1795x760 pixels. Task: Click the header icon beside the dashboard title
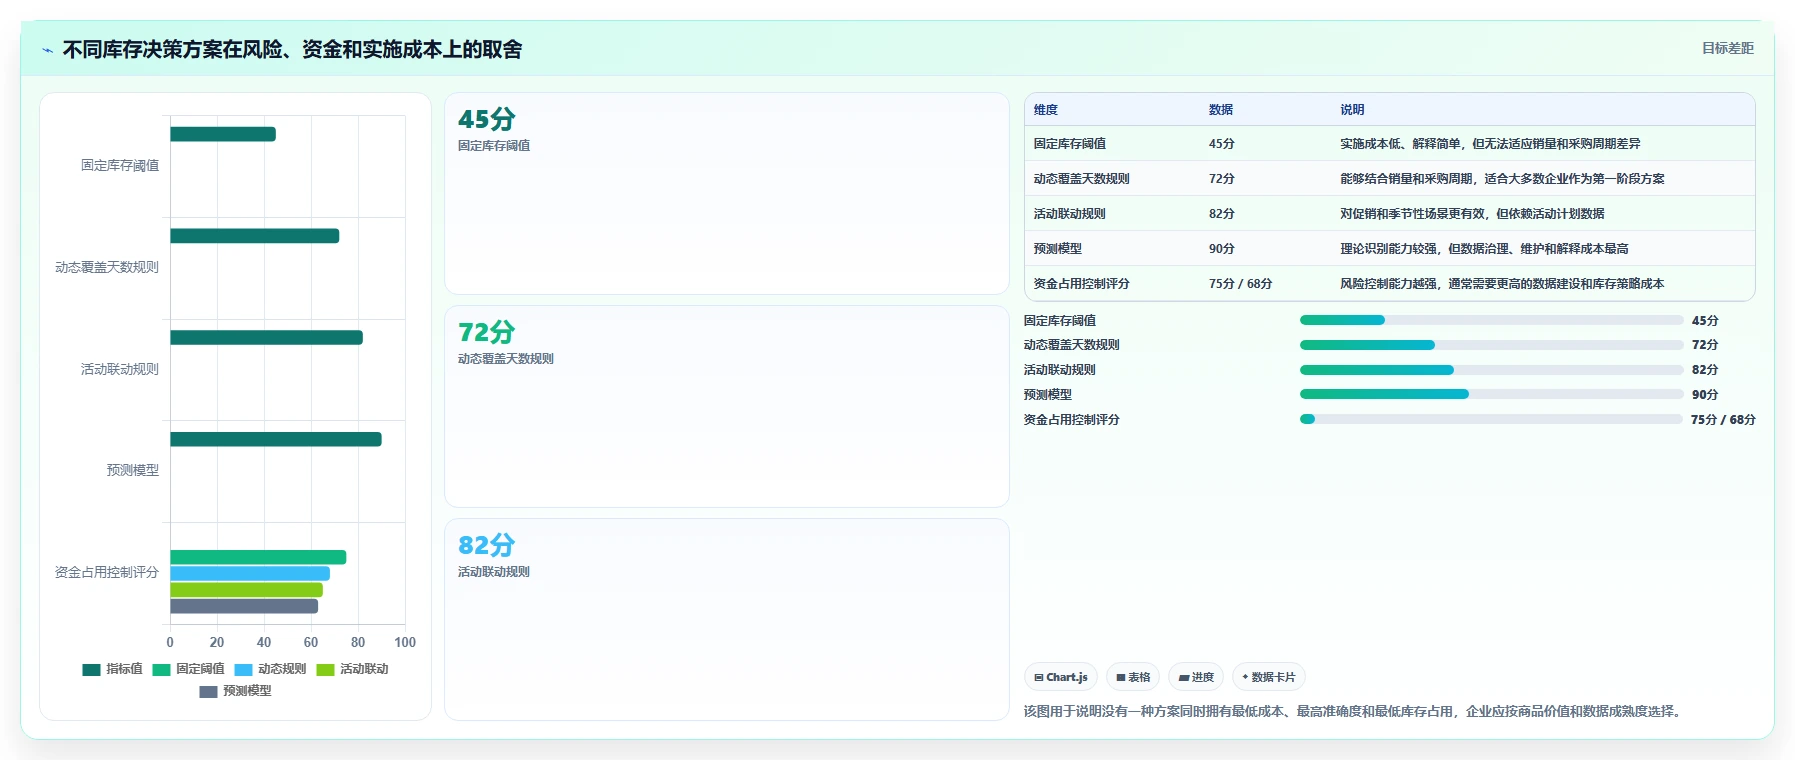coord(47,50)
